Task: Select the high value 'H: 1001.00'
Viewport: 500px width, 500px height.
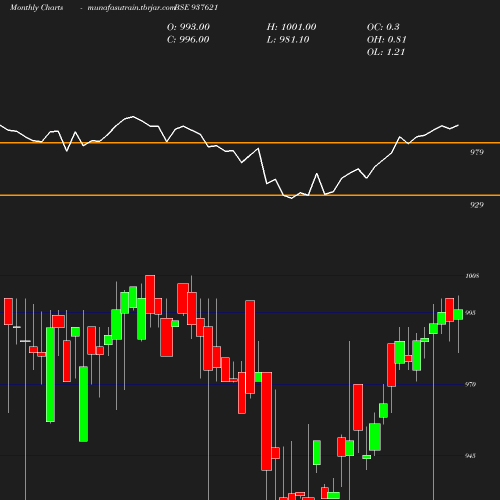Action: point(291,27)
